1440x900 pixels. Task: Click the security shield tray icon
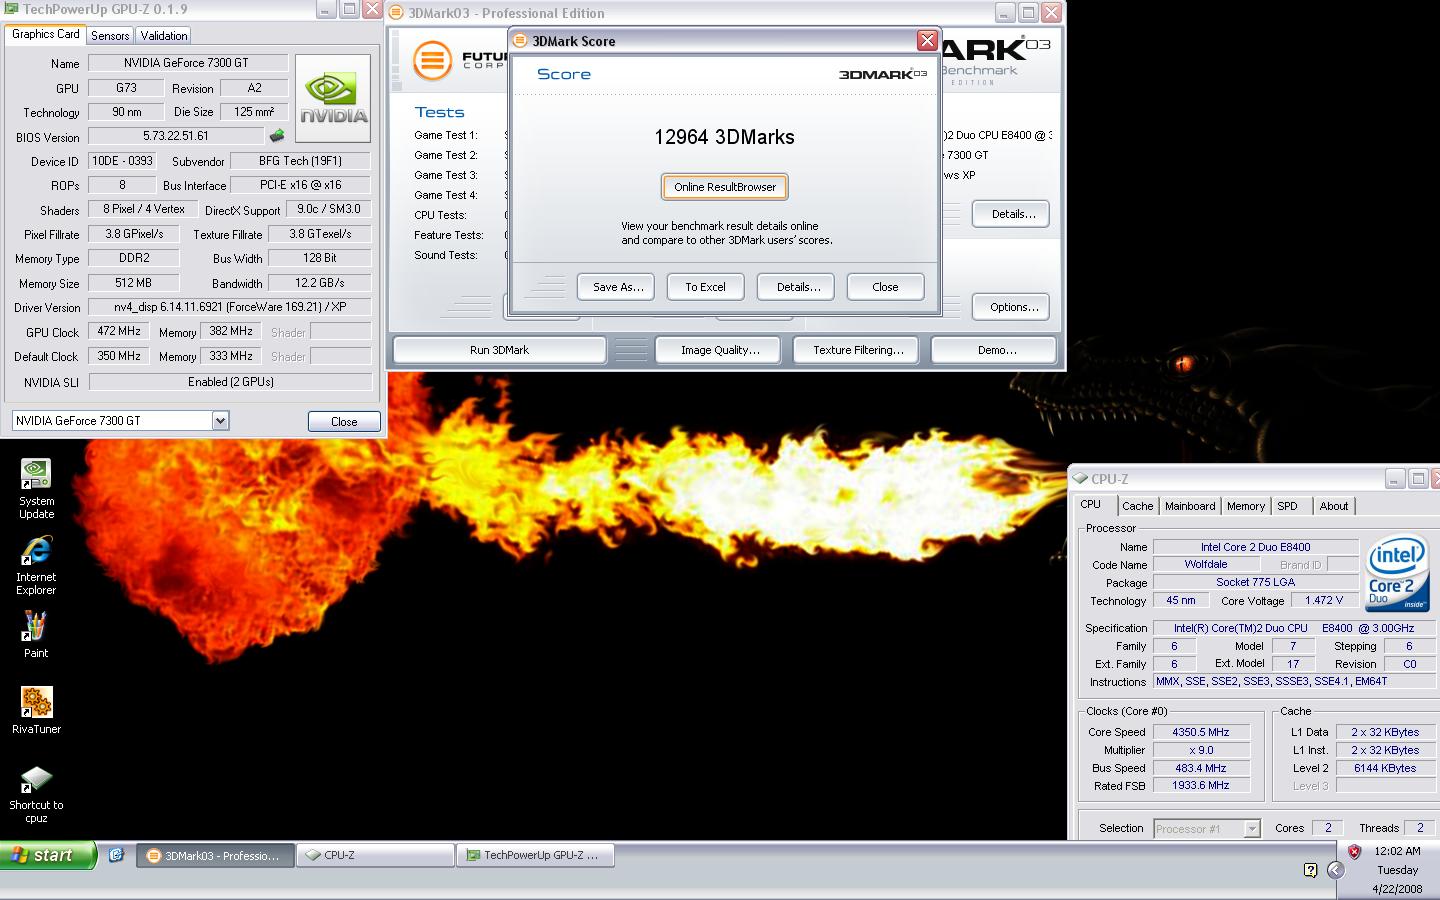1354,852
